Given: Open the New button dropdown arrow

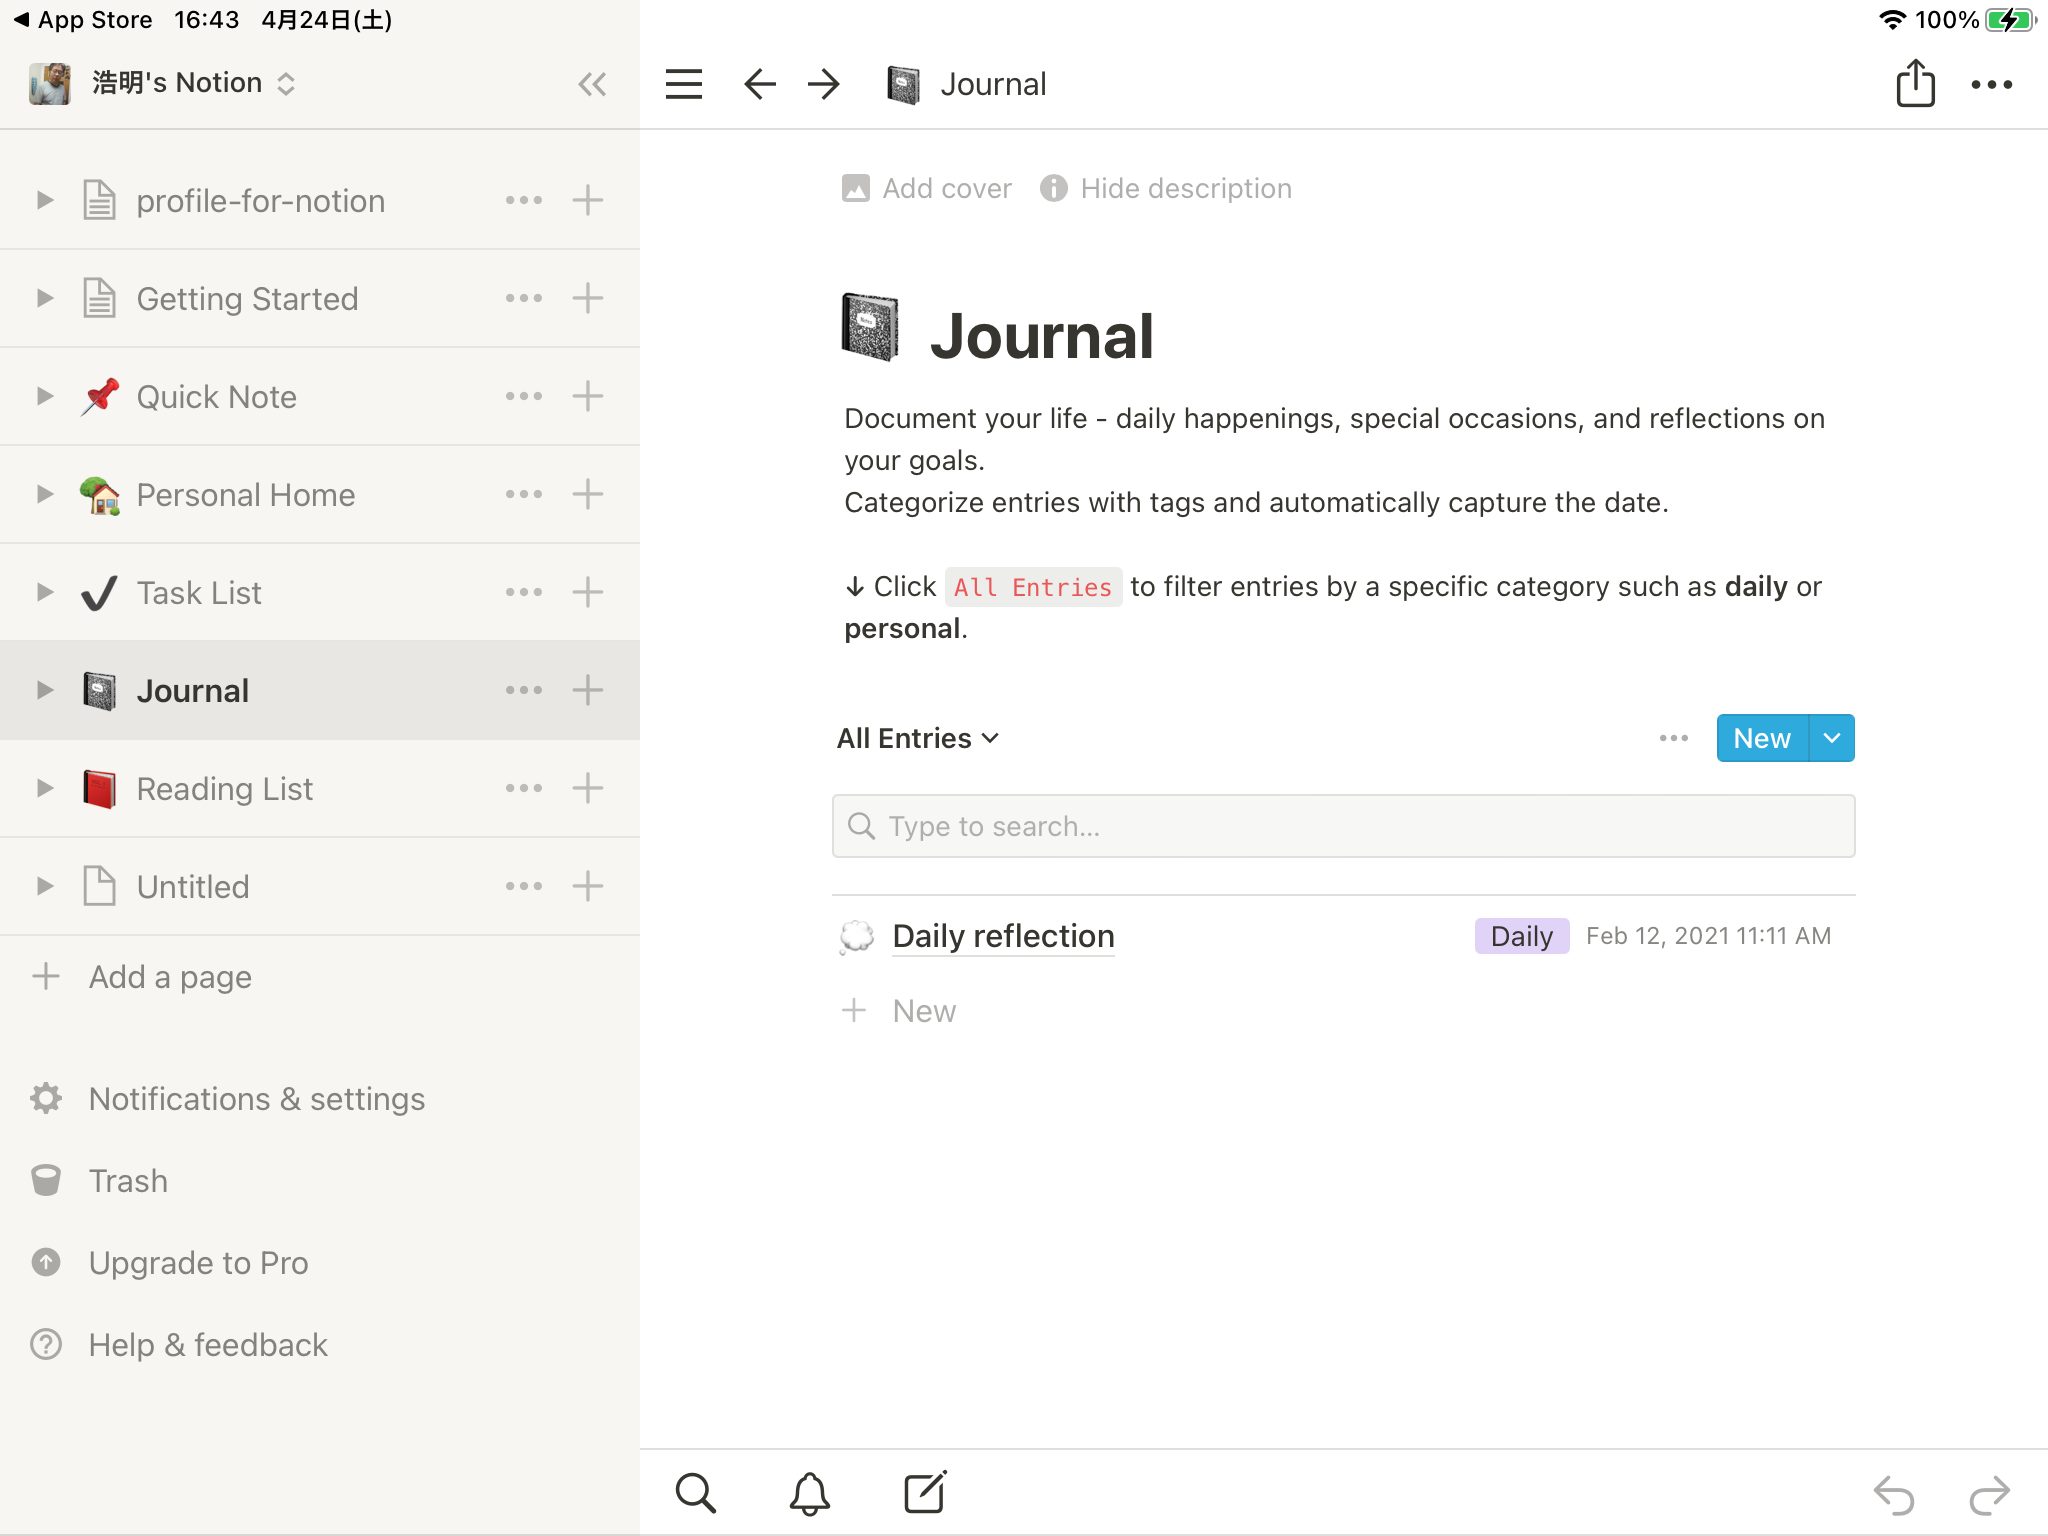Looking at the screenshot, I should [x=1832, y=738].
